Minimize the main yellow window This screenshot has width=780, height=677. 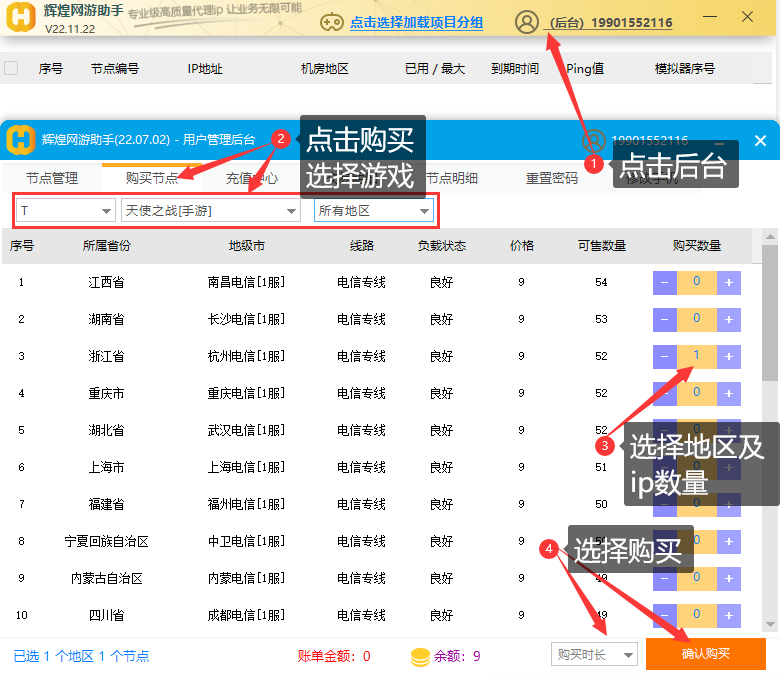click(x=710, y=17)
